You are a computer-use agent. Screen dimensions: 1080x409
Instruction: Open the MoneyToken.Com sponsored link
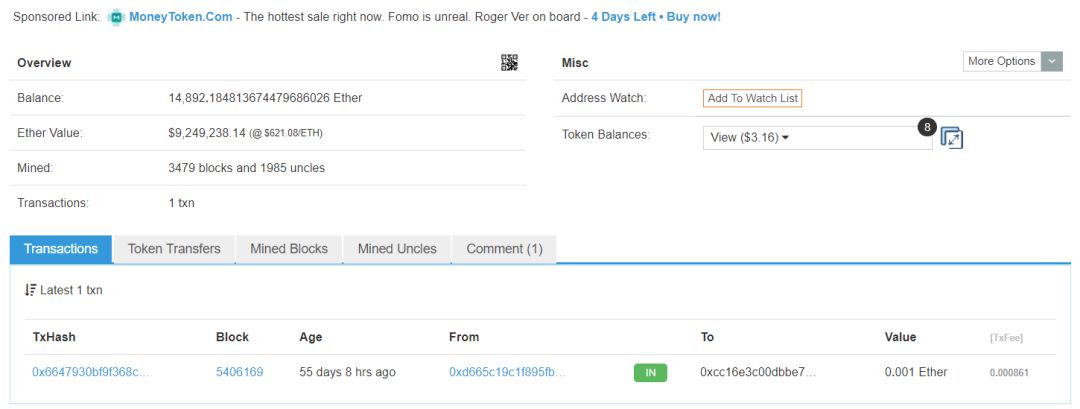point(180,17)
